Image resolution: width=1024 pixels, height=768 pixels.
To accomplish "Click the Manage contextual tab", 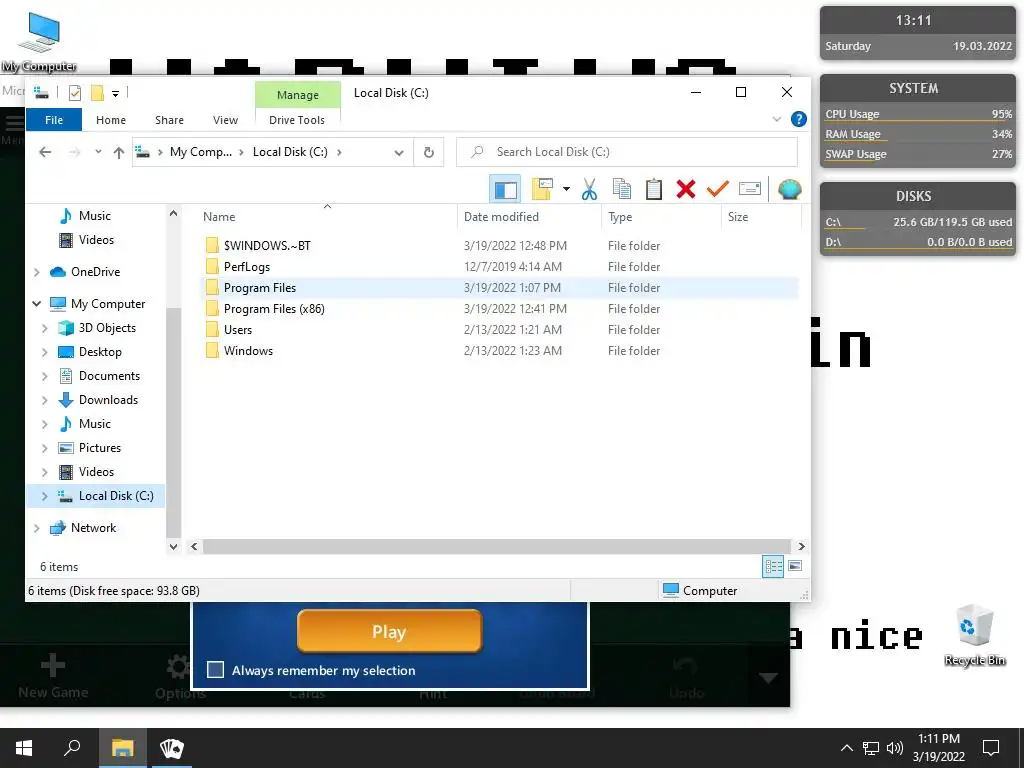I will pos(298,95).
